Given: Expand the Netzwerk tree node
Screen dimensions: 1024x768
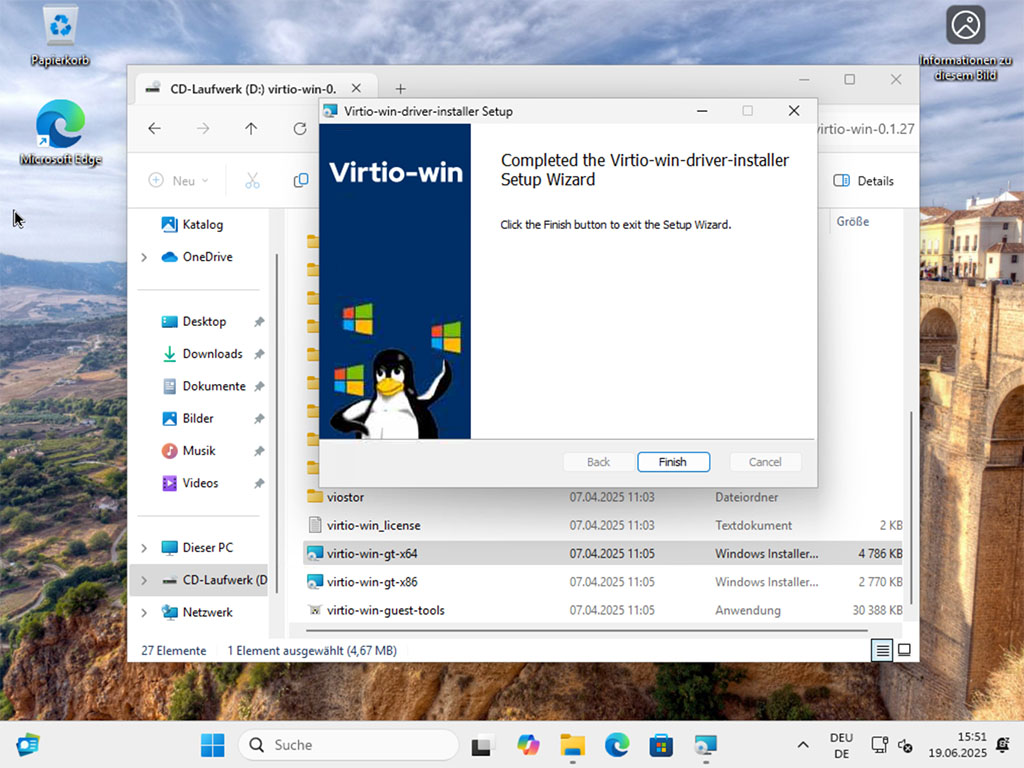Looking at the screenshot, I should click(144, 613).
